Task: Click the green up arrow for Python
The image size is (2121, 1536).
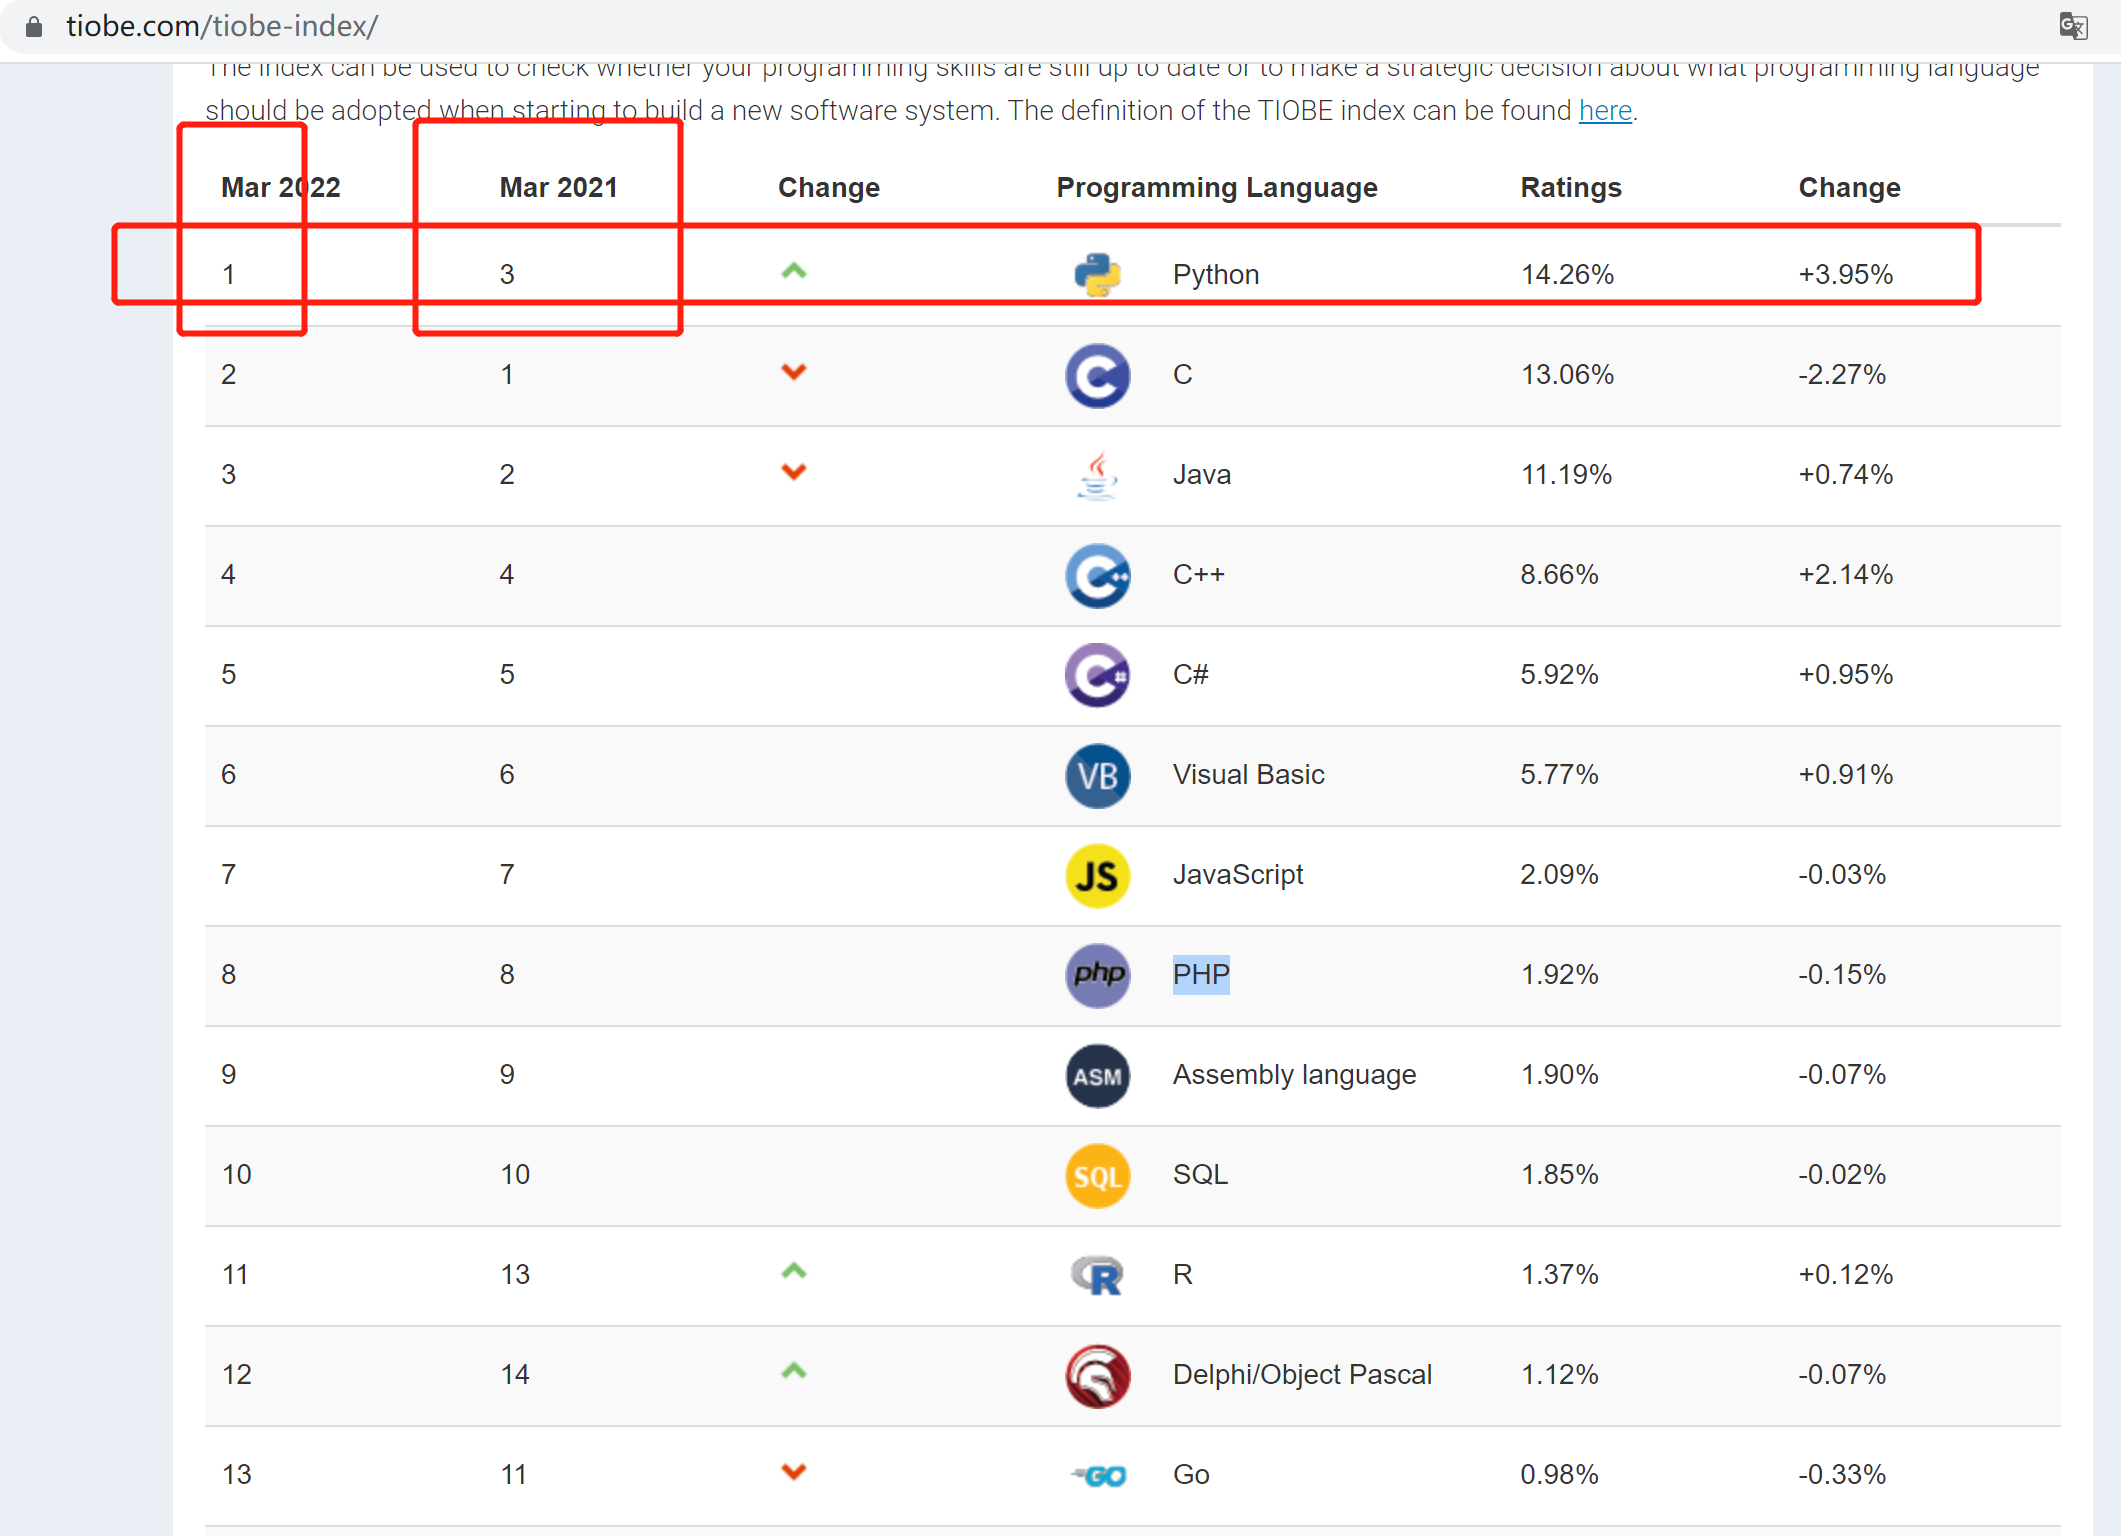Action: click(793, 271)
